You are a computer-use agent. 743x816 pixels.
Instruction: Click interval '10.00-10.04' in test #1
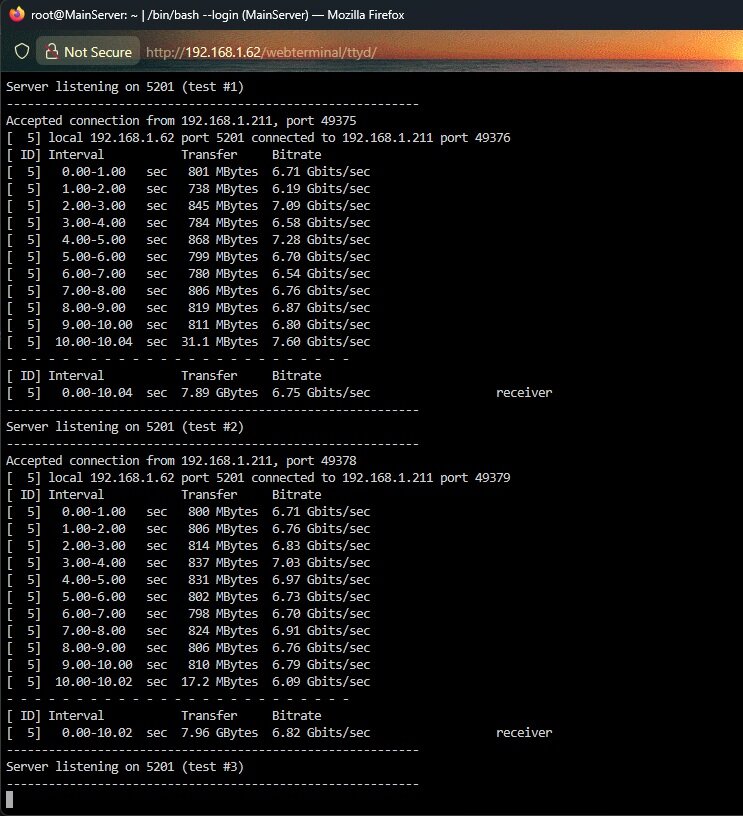[94, 342]
